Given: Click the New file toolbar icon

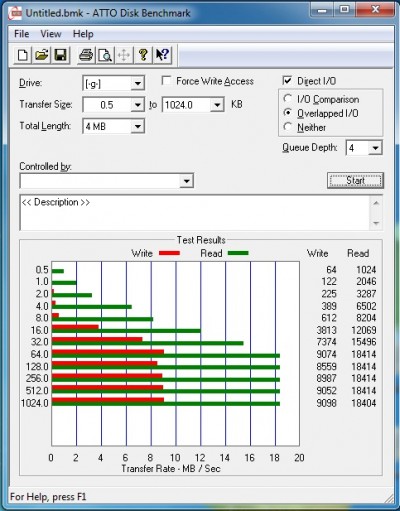Looking at the screenshot, I should point(23,55).
